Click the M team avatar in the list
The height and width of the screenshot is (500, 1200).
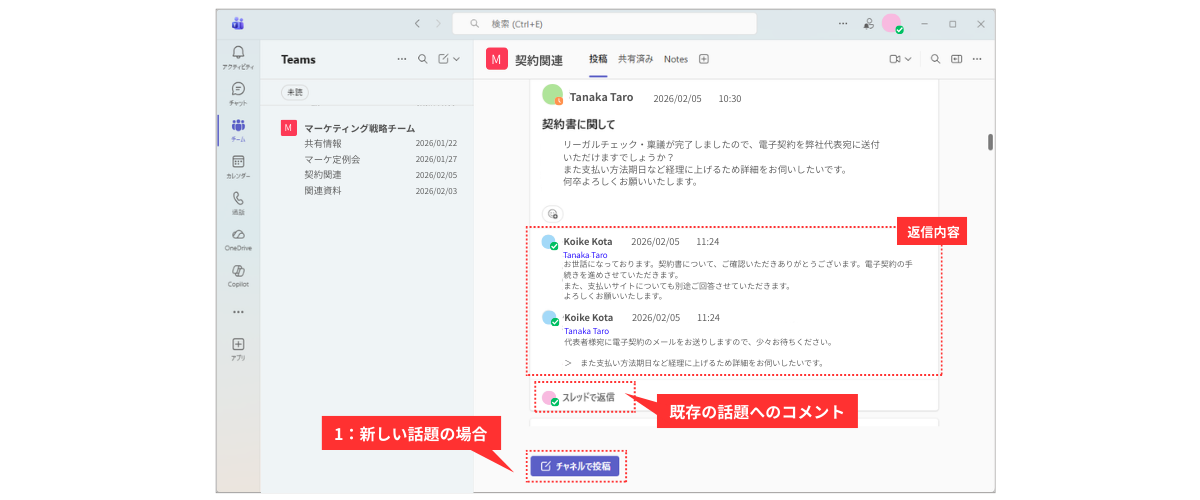[288, 127]
